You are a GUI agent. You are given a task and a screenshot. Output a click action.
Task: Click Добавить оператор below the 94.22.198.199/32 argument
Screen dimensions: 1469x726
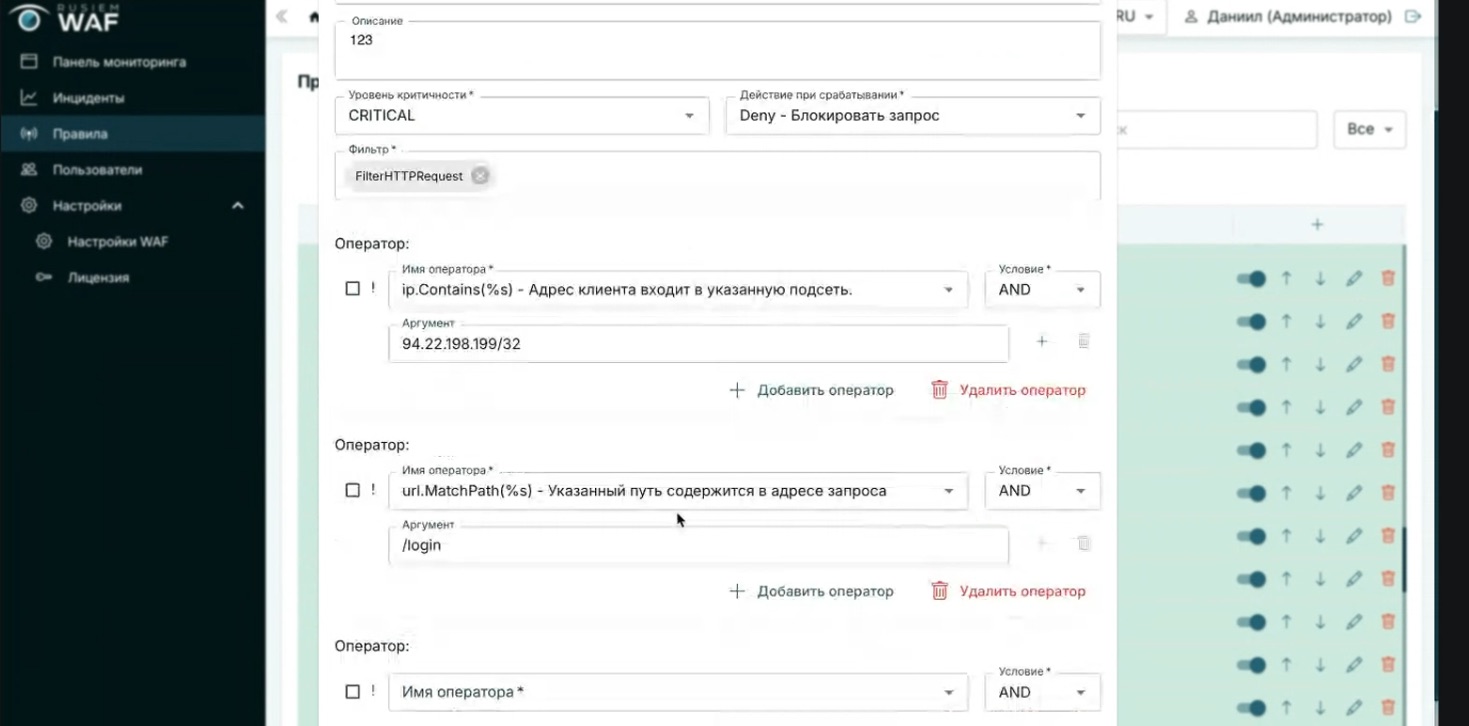[811, 390]
